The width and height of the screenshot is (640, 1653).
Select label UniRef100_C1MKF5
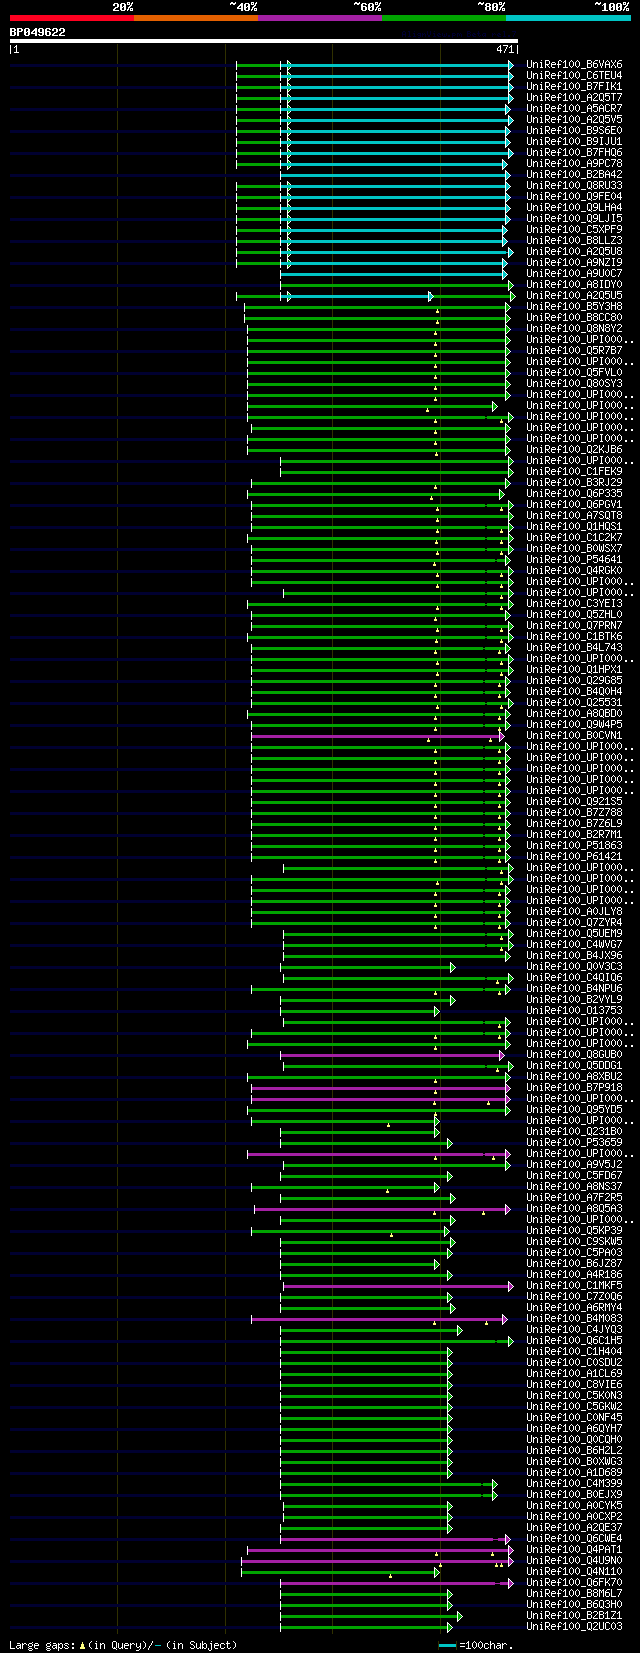click(574, 1285)
